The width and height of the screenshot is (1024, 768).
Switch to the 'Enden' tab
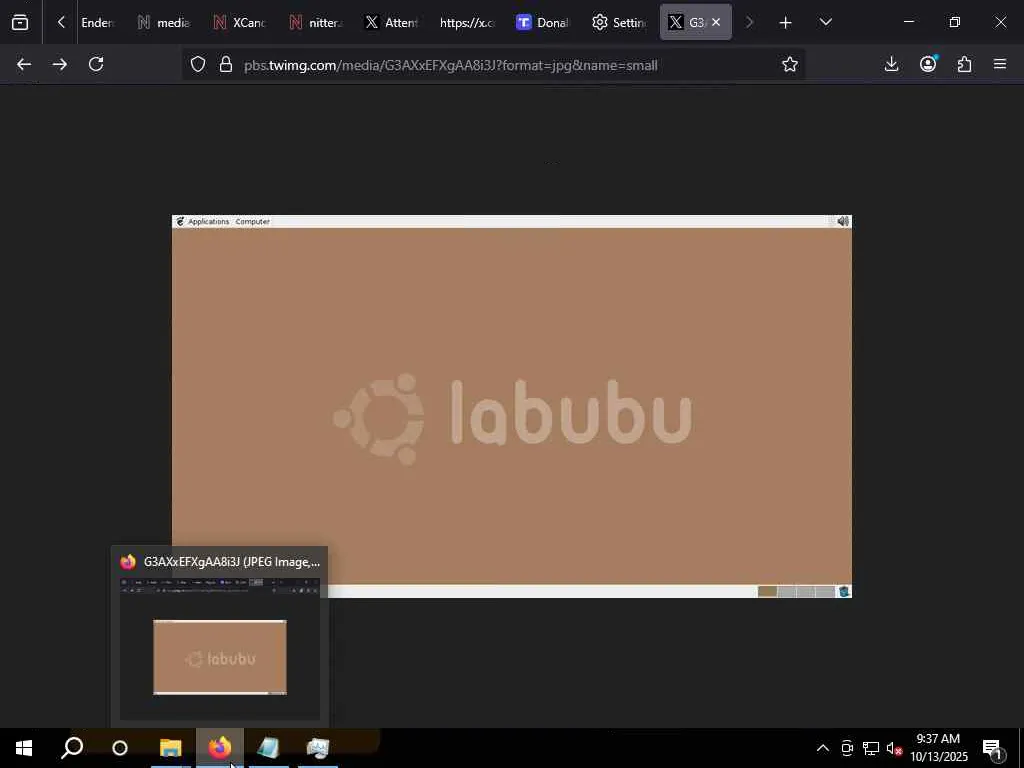click(97, 22)
